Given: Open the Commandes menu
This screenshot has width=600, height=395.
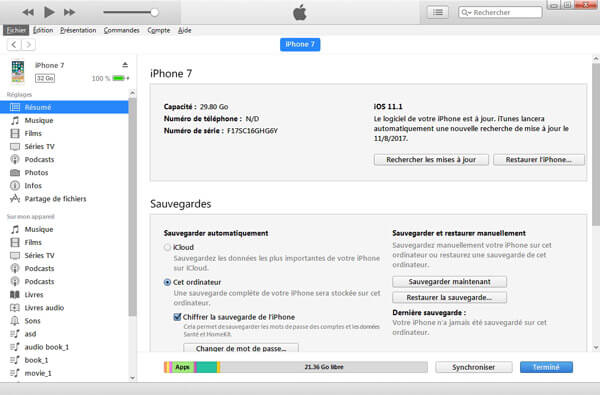Looking at the screenshot, I should (121, 30).
